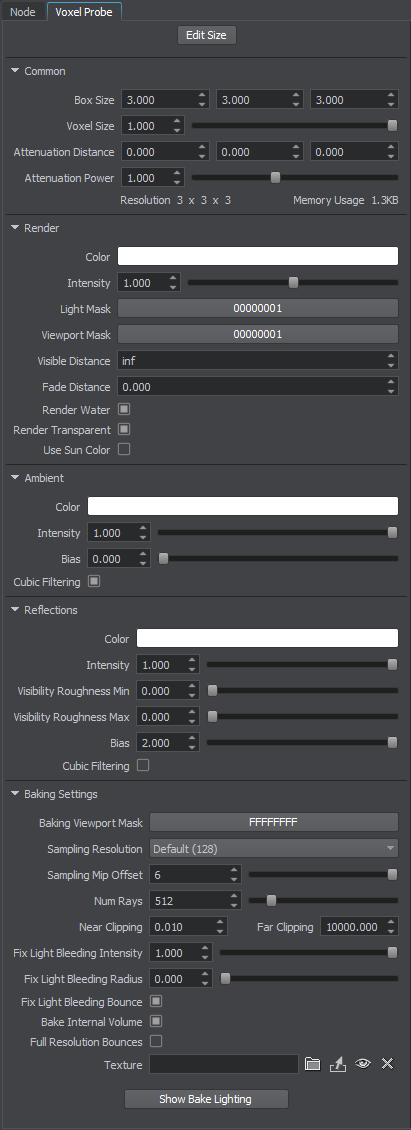Clear the Texture with the X icon
The height and width of the screenshot is (1130, 411).
coord(388,1064)
